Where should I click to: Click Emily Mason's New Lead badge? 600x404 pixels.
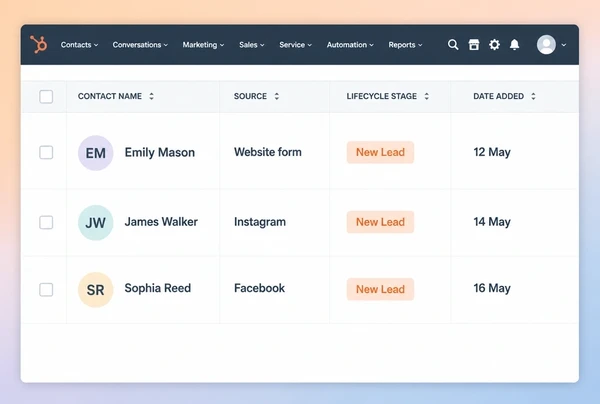click(380, 152)
